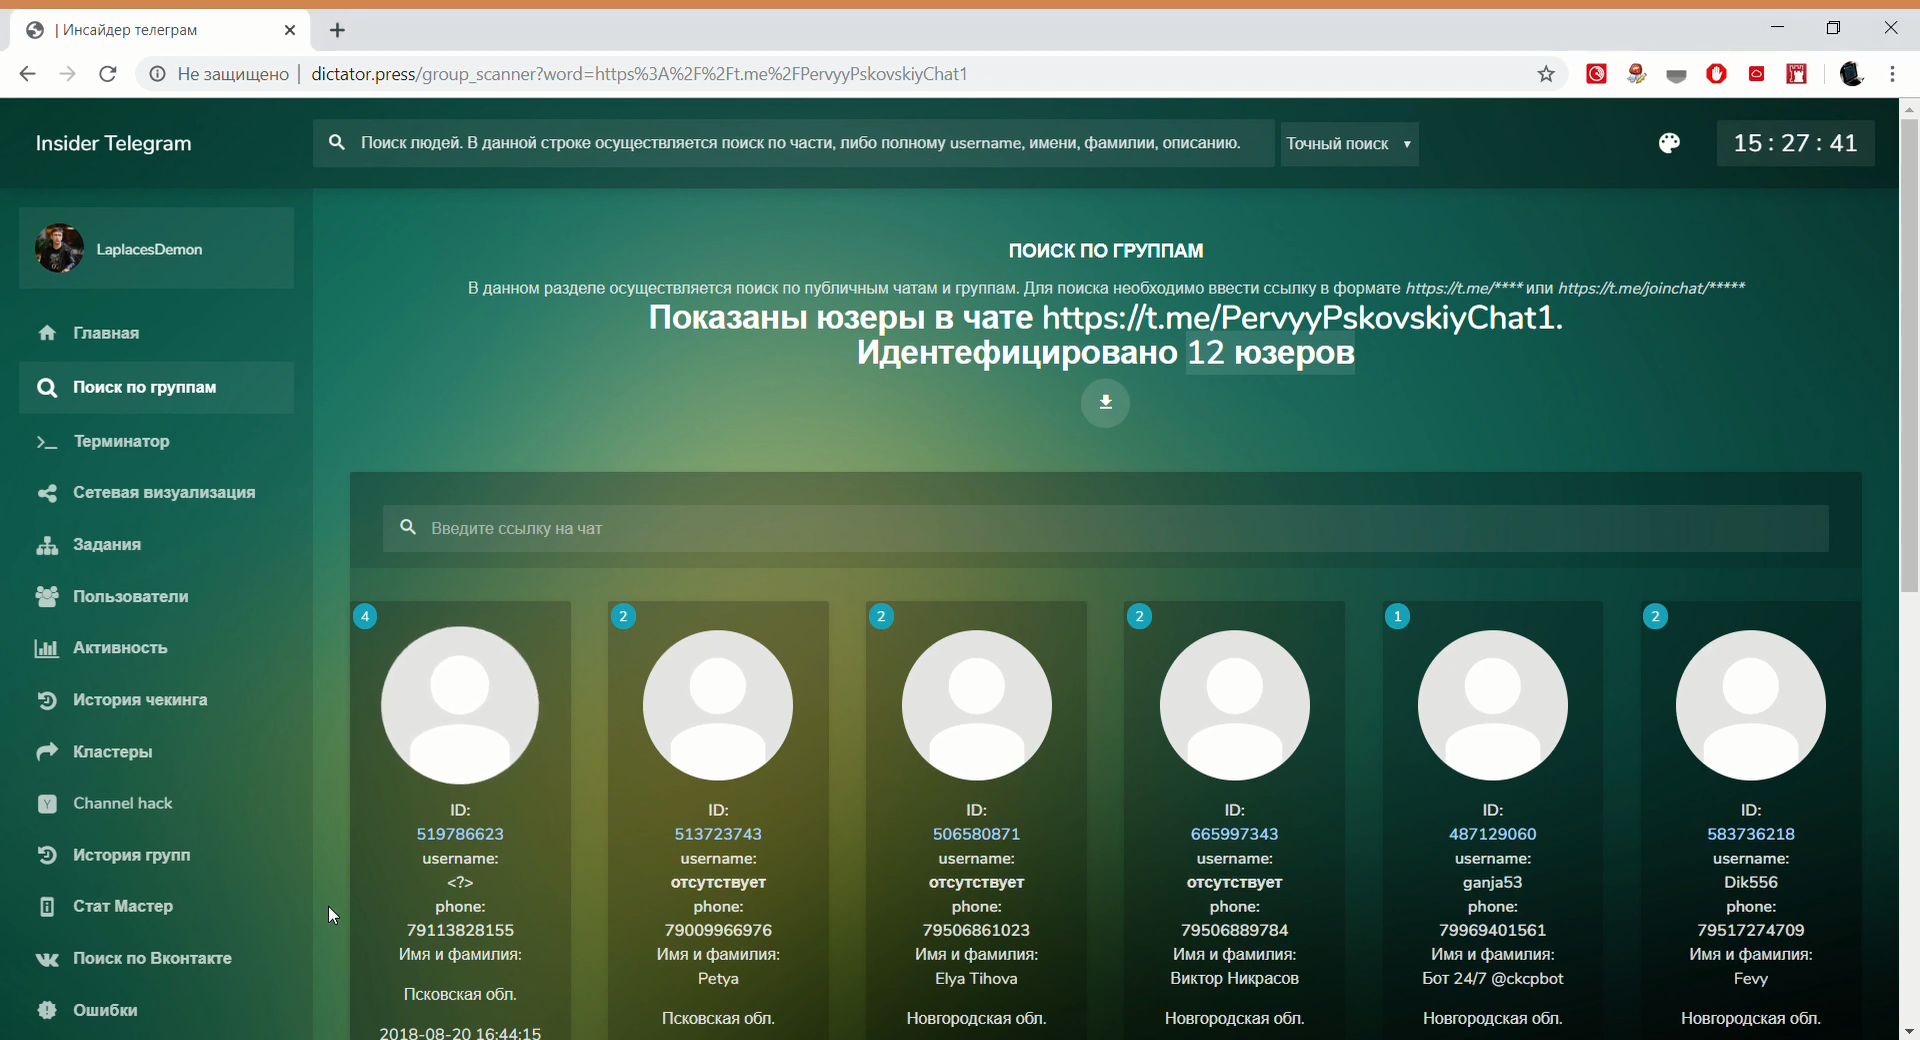Click the Терминатор terminal prompt icon
The width and height of the screenshot is (1920, 1040).
pos(47,441)
